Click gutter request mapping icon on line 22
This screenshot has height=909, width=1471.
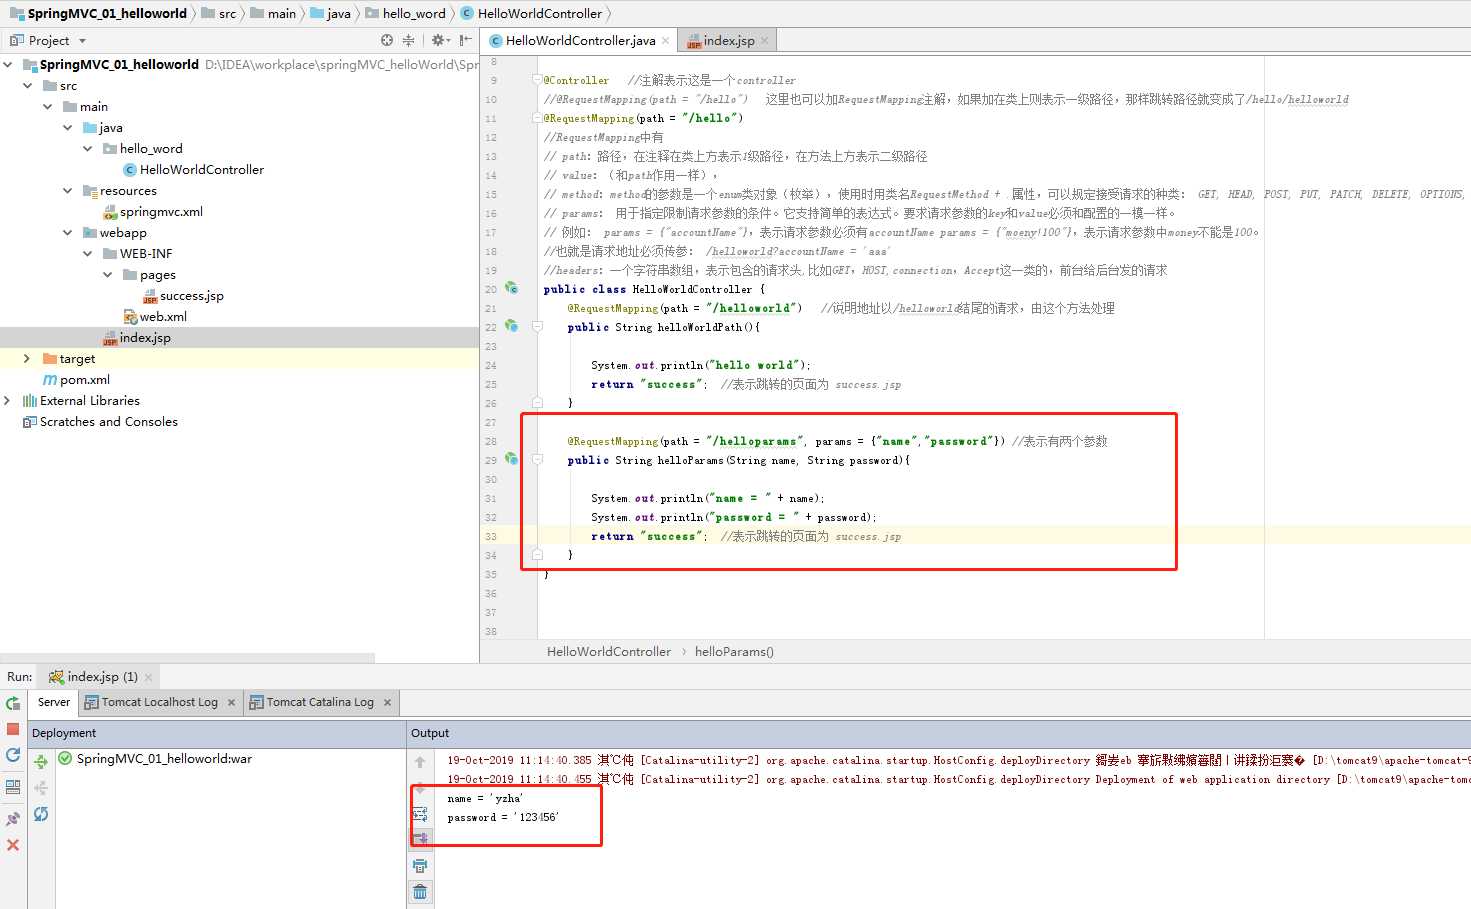[x=511, y=326]
